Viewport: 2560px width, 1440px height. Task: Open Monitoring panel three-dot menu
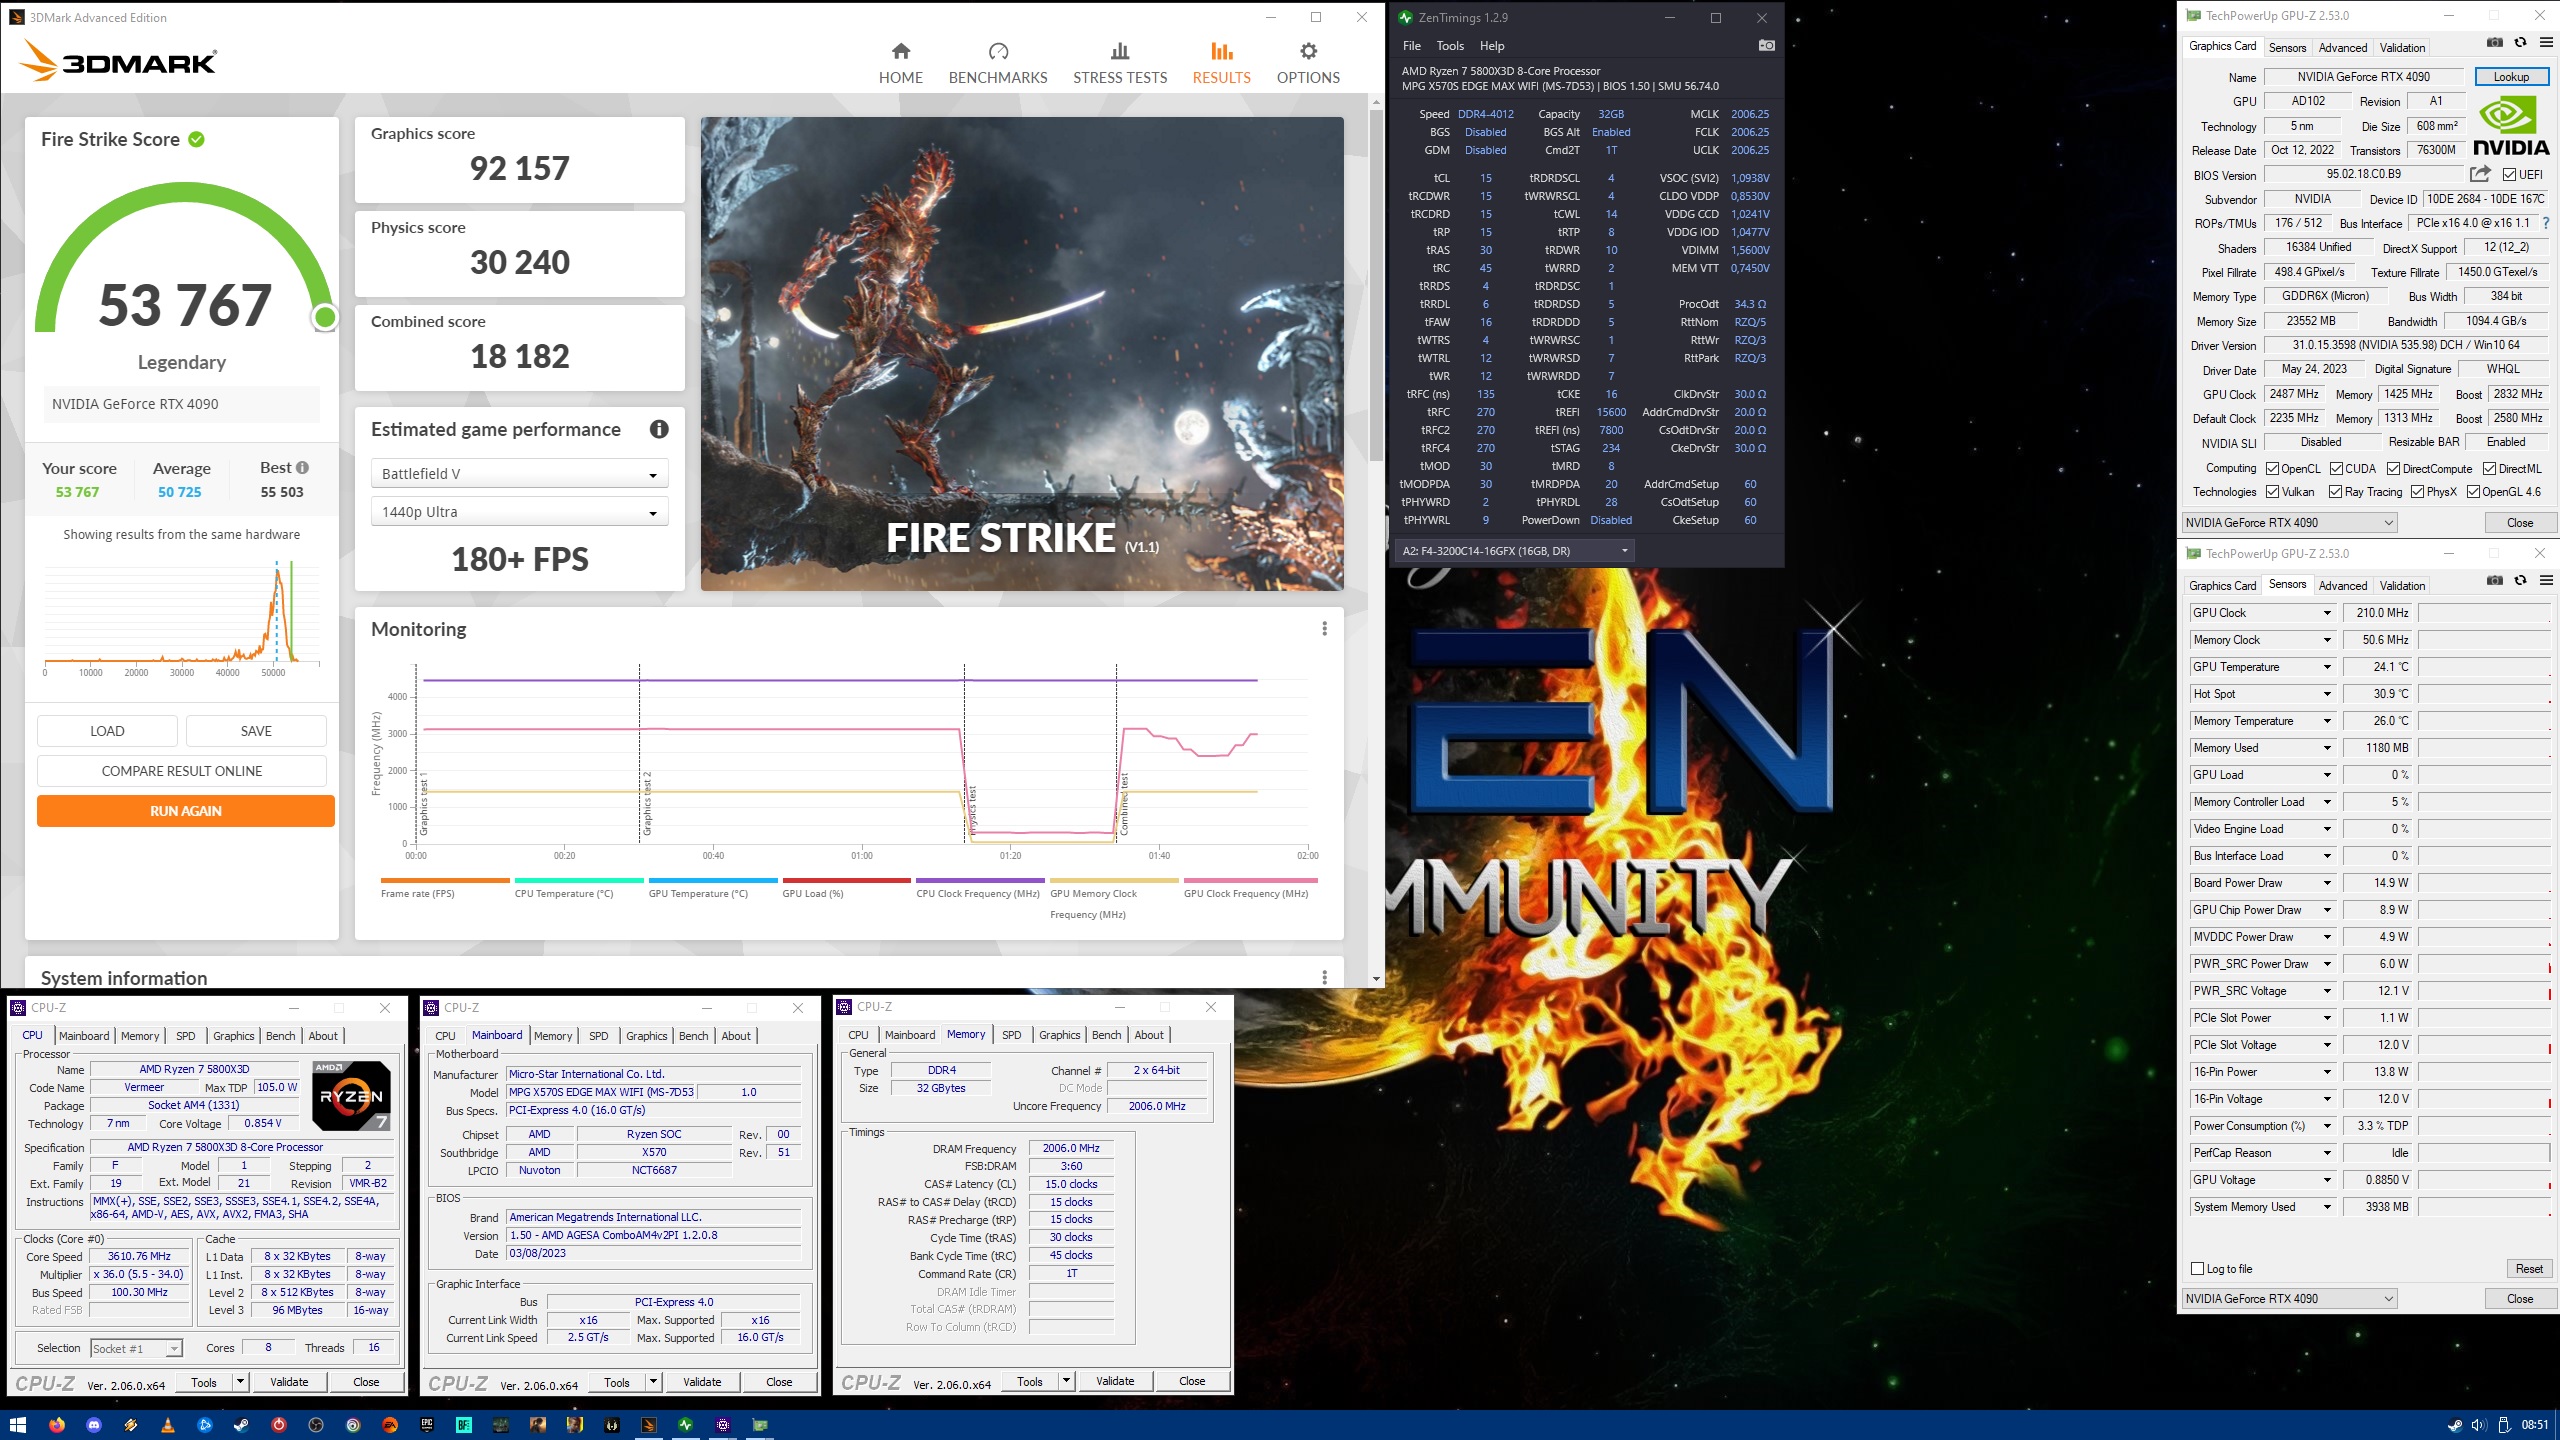coord(1324,628)
